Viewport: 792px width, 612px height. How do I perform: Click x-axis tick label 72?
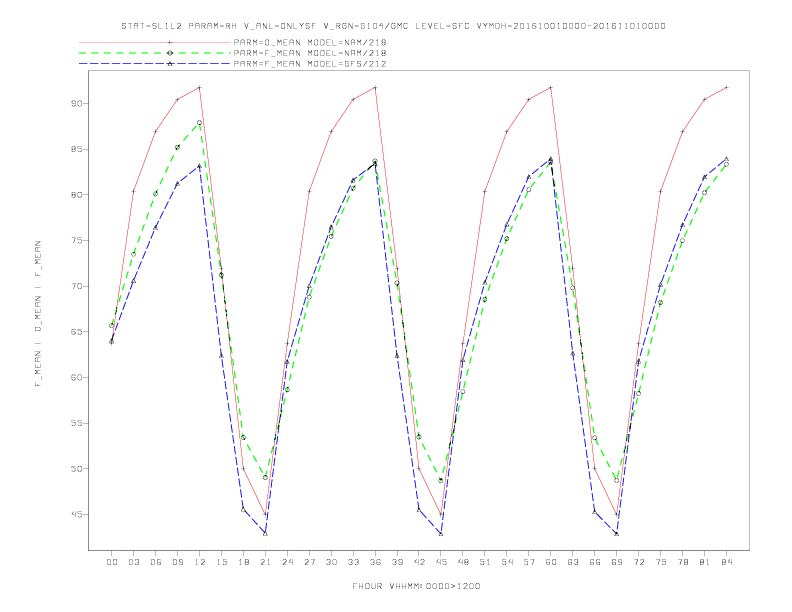tap(638, 562)
